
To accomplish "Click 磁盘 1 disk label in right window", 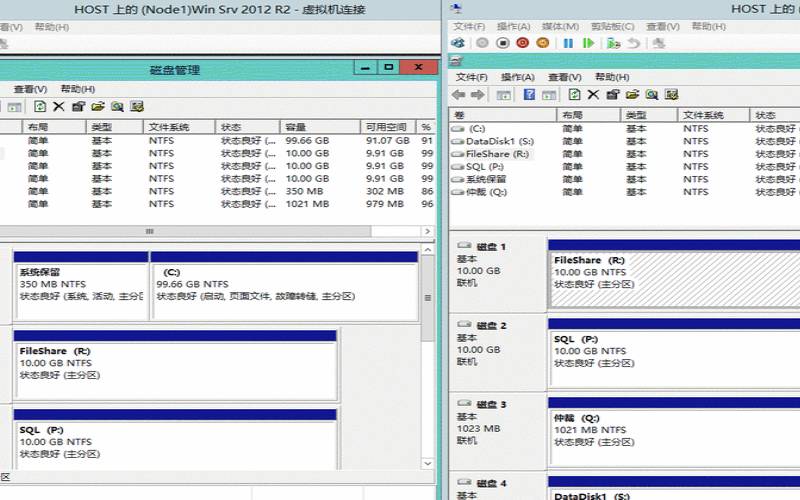I will click(490, 247).
